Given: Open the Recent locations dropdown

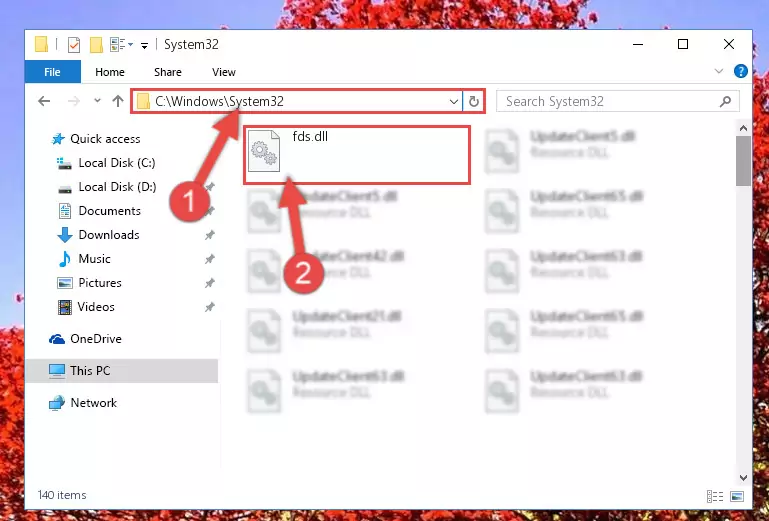Looking at the screenshot, I should pyautogui.click(x=97, y=101).
